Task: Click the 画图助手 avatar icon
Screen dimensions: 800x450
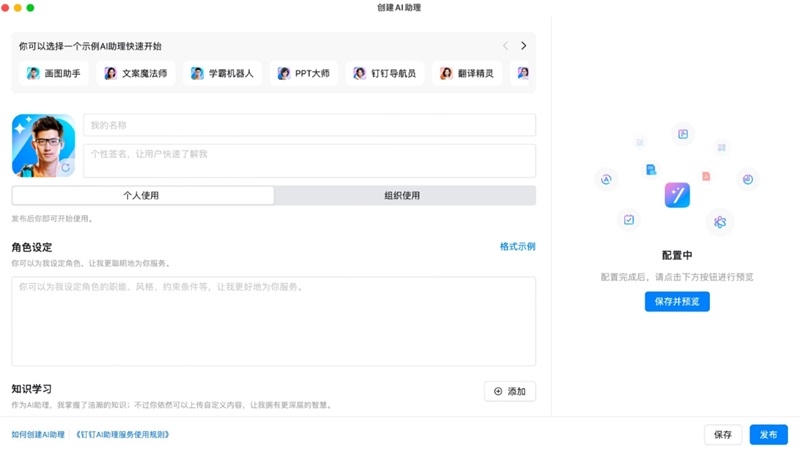Action: pos(33,73)
